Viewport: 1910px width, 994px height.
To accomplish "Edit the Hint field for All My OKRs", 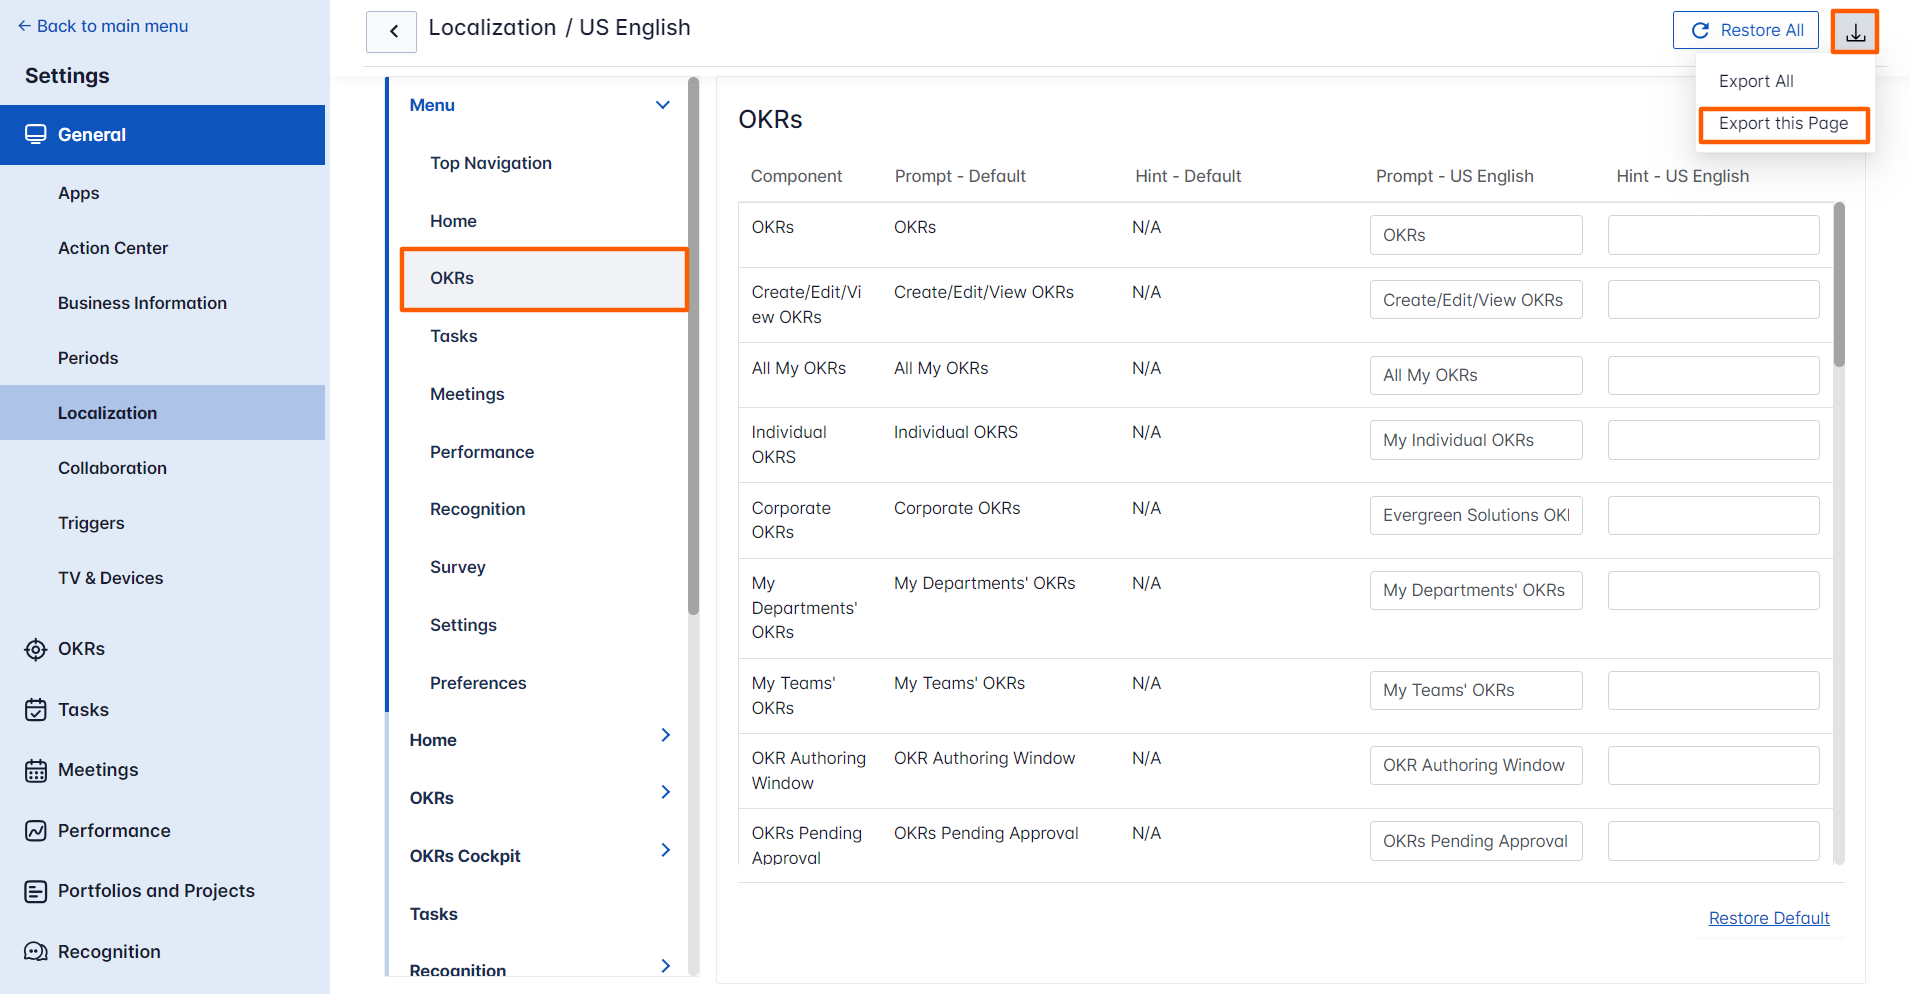I will [x=1713, y=375].
